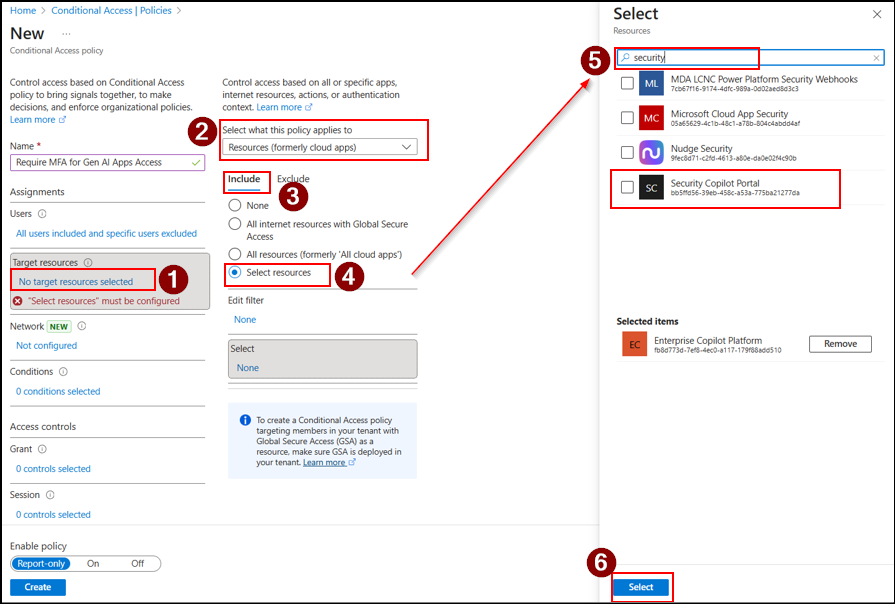Image resolution: width=895 pixels, height=604 pixels.
Task: Choose the None radio button
Action: click(x=235, y=205)
